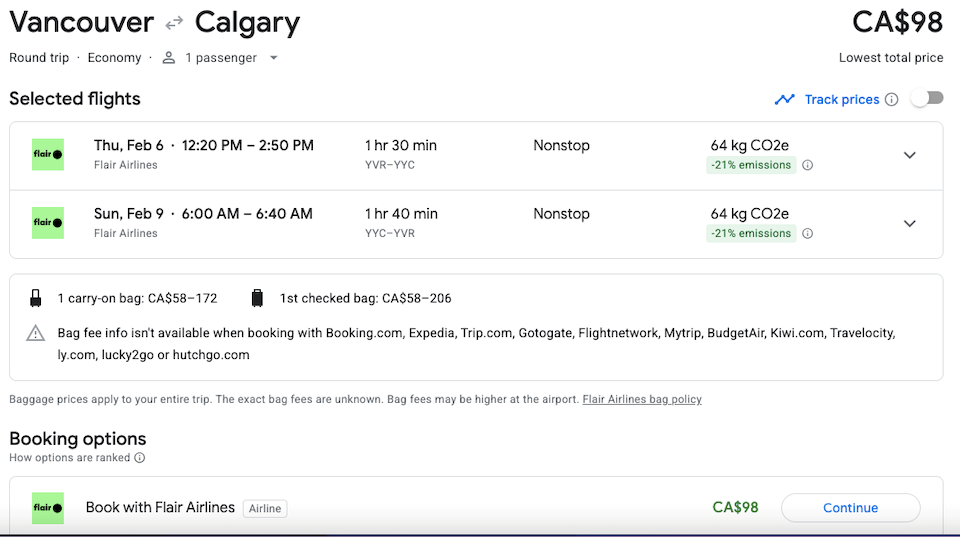Image resolution: width=960 pixels, height=537 pixels.
Task: Open the How options are ranked info icon
Action: [140, 458]
